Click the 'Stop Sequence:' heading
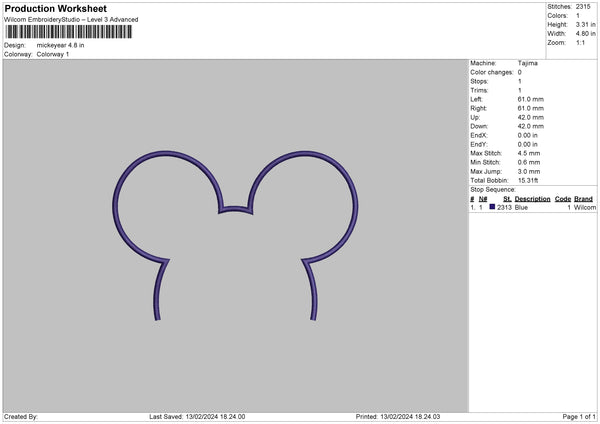Viewport: 600px width, 424px height. (x=493, y=190)
